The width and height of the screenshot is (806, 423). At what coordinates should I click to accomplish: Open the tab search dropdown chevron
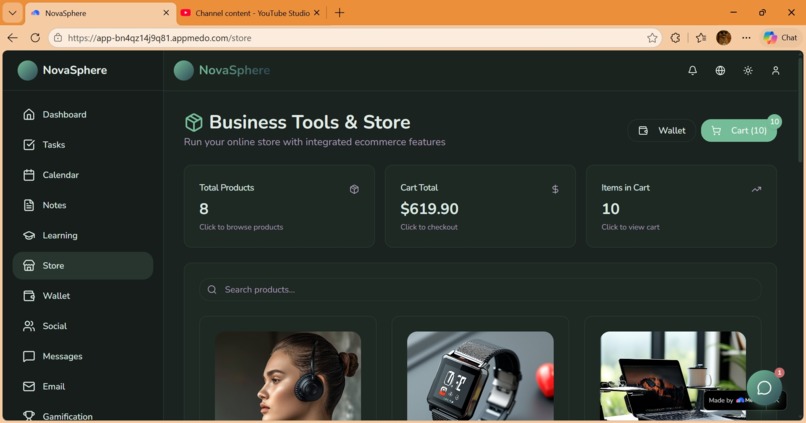click(12, 13)
